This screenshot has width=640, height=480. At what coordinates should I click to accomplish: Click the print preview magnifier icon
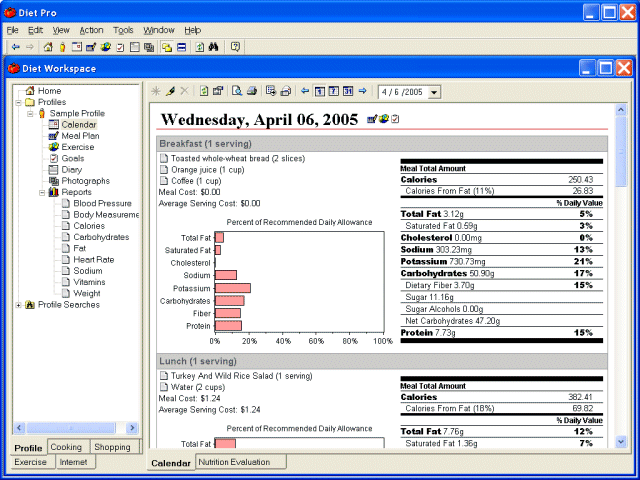[237, 91]
